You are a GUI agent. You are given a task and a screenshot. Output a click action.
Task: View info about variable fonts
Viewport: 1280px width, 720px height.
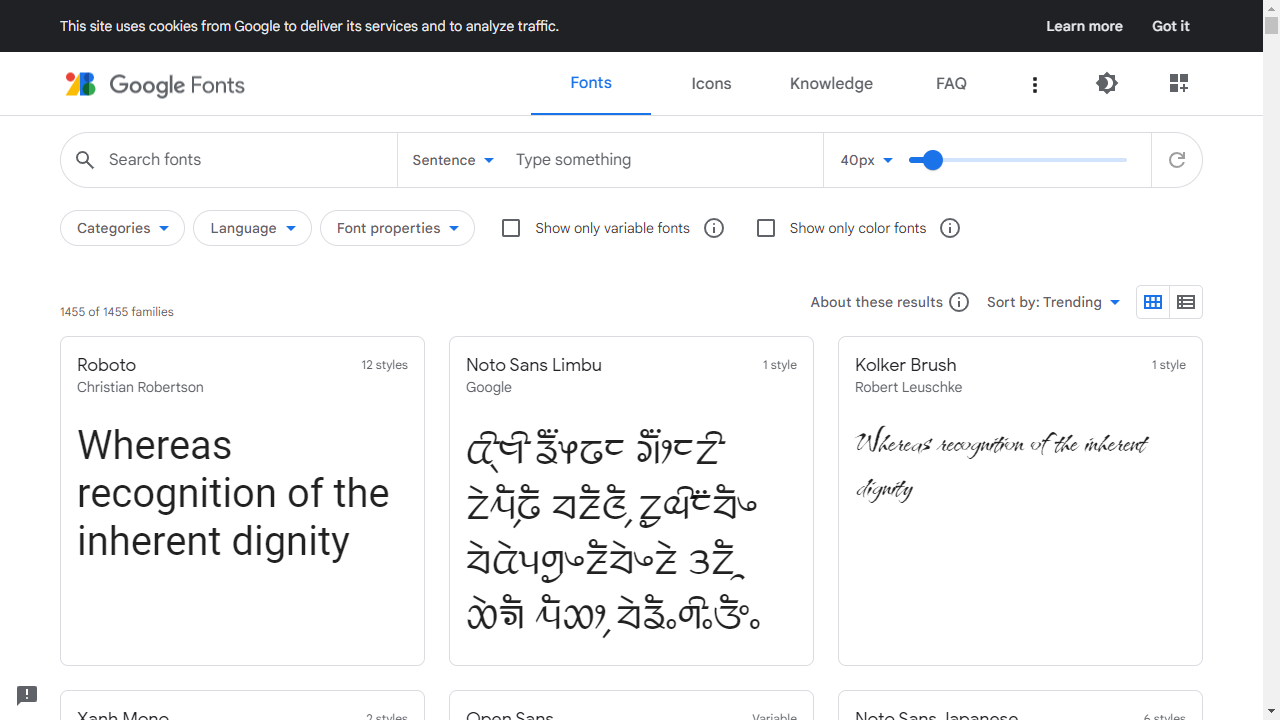coord(713,228)
